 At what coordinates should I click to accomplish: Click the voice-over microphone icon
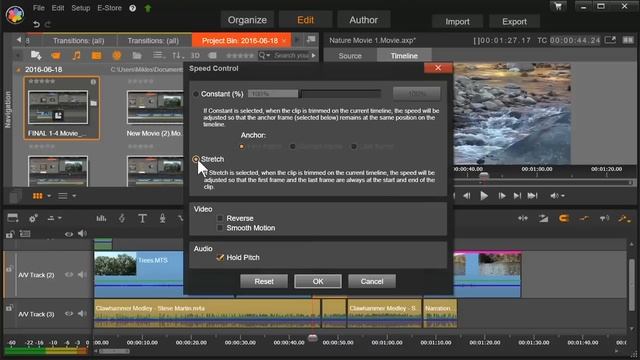click(x=162, y=219)
